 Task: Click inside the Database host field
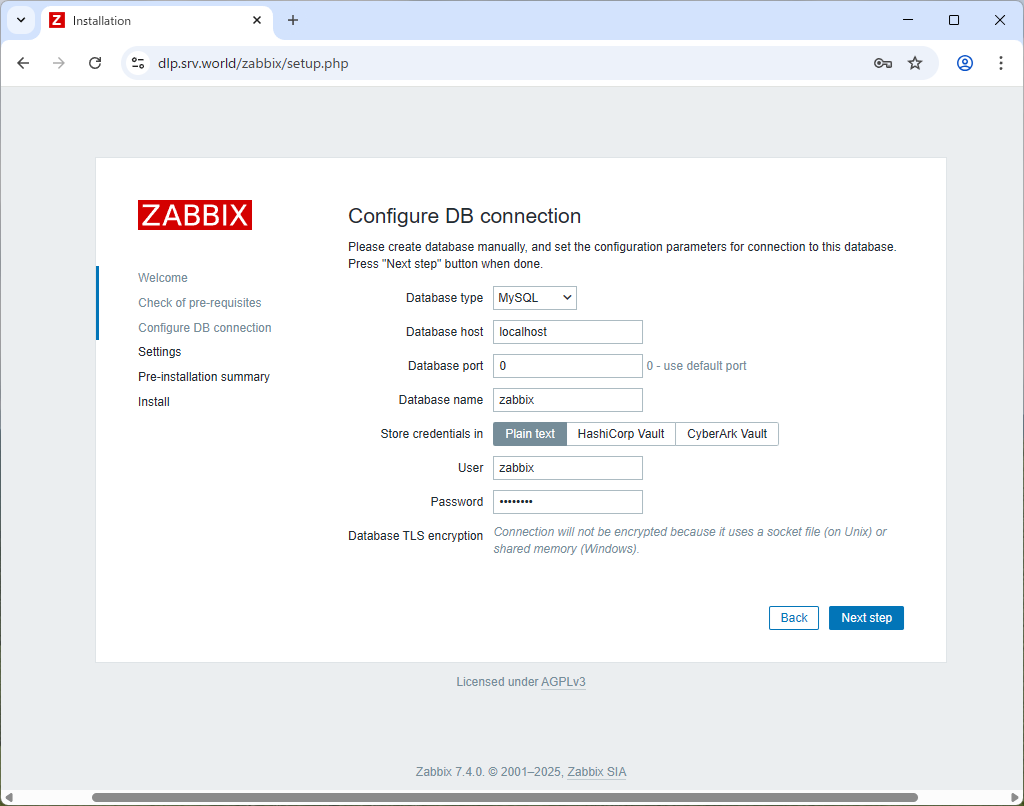567,331
